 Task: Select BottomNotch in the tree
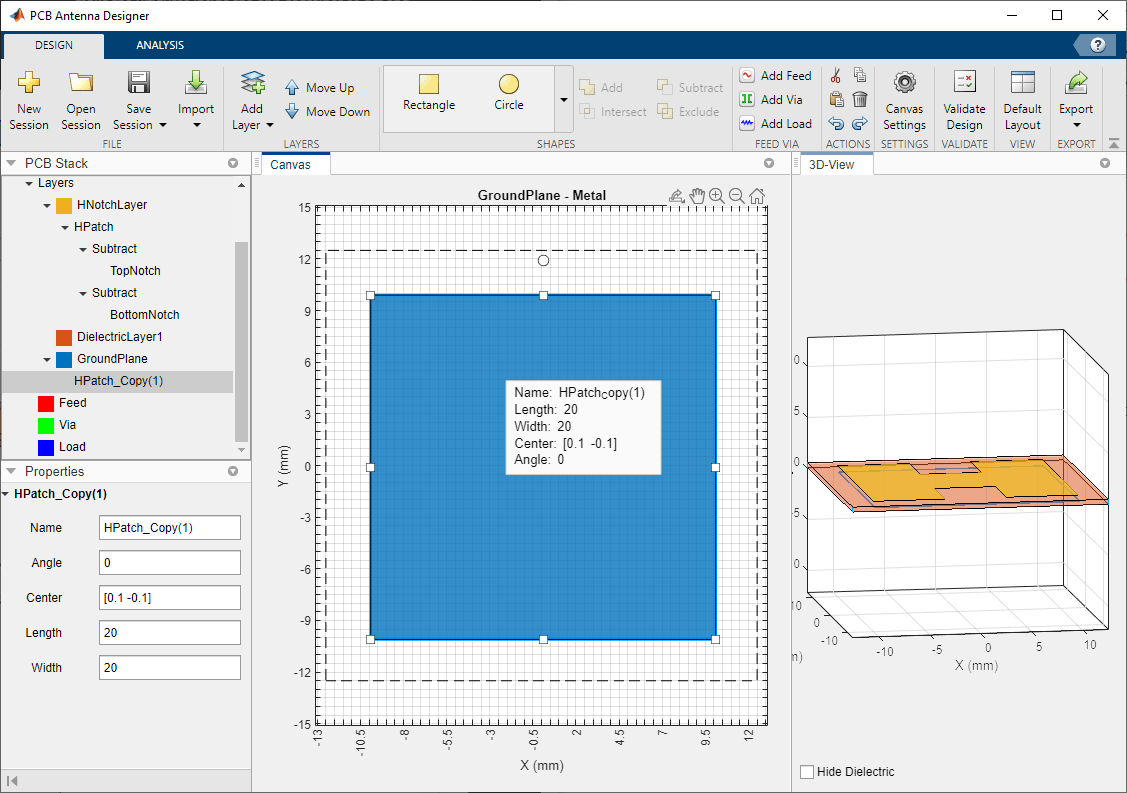point(144,314)
